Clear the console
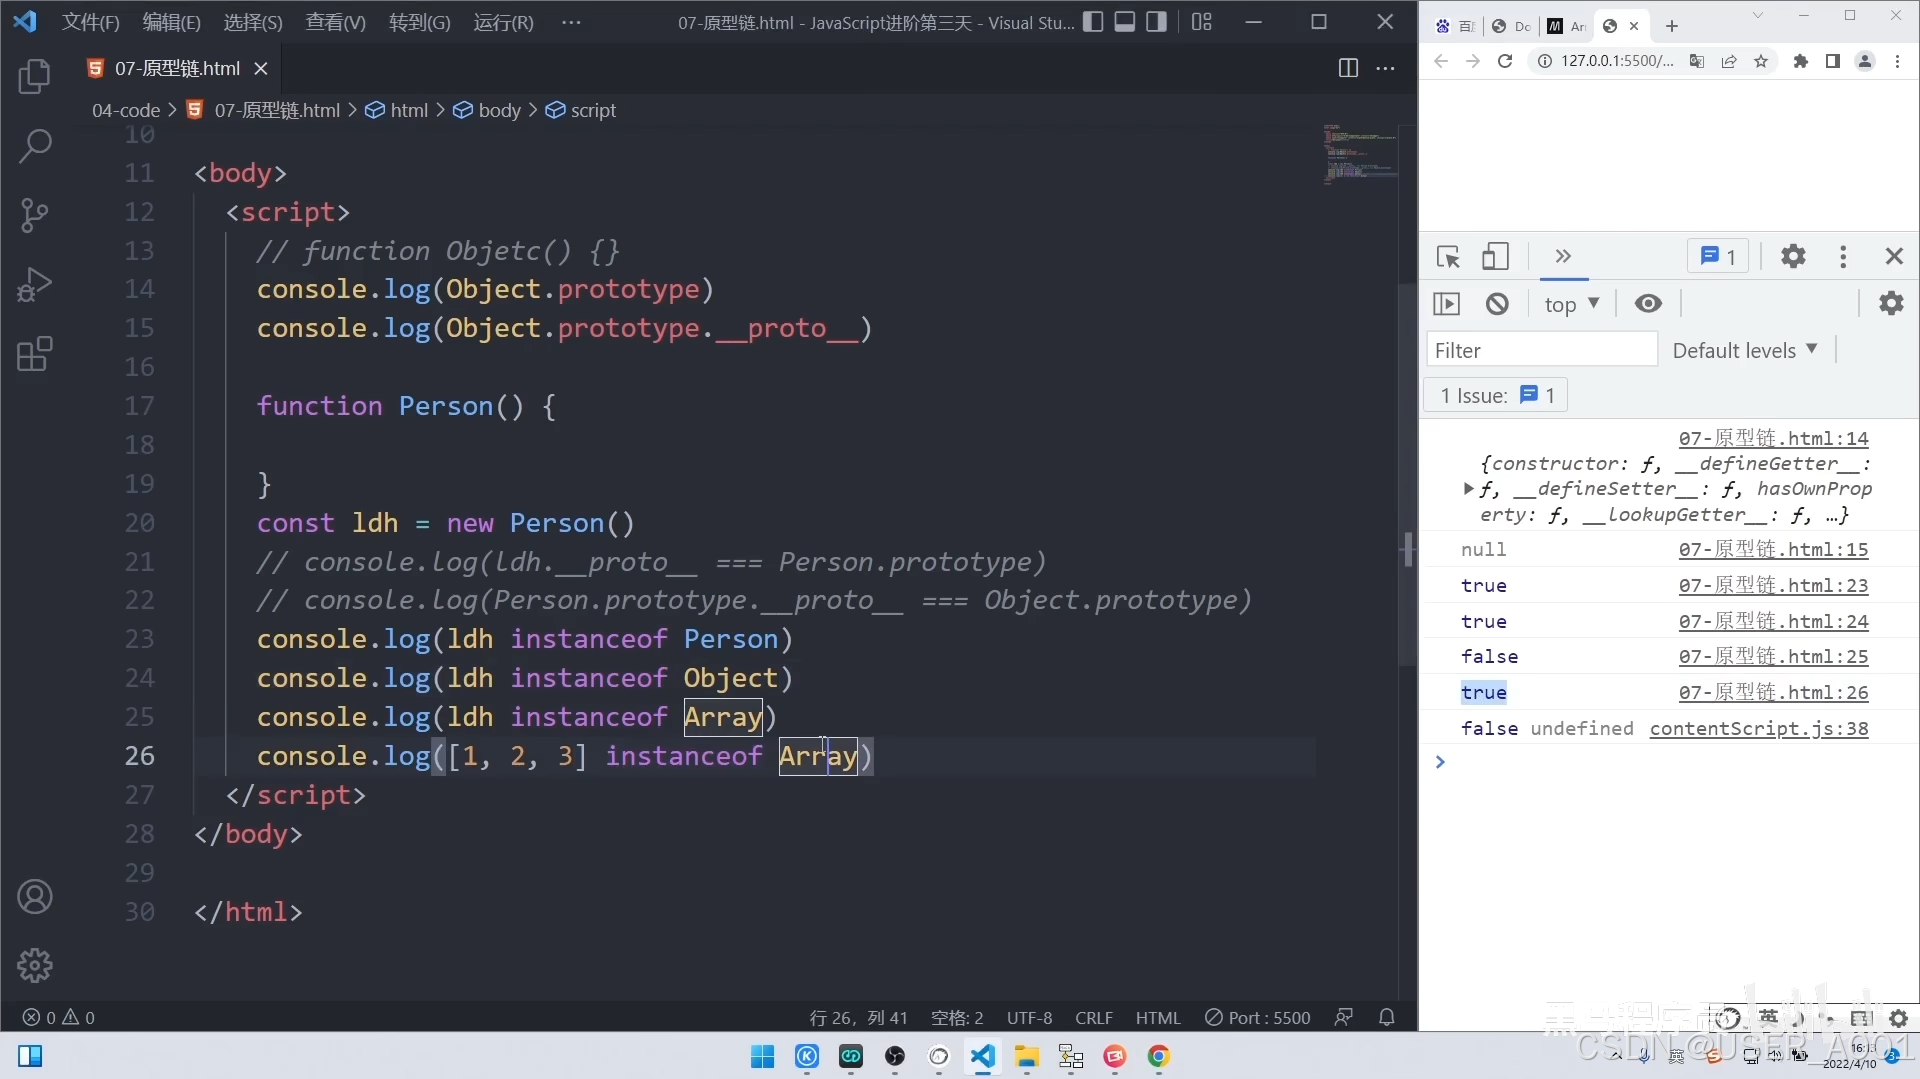This screenshot has width=1920, height=1079. point(1497,303)
